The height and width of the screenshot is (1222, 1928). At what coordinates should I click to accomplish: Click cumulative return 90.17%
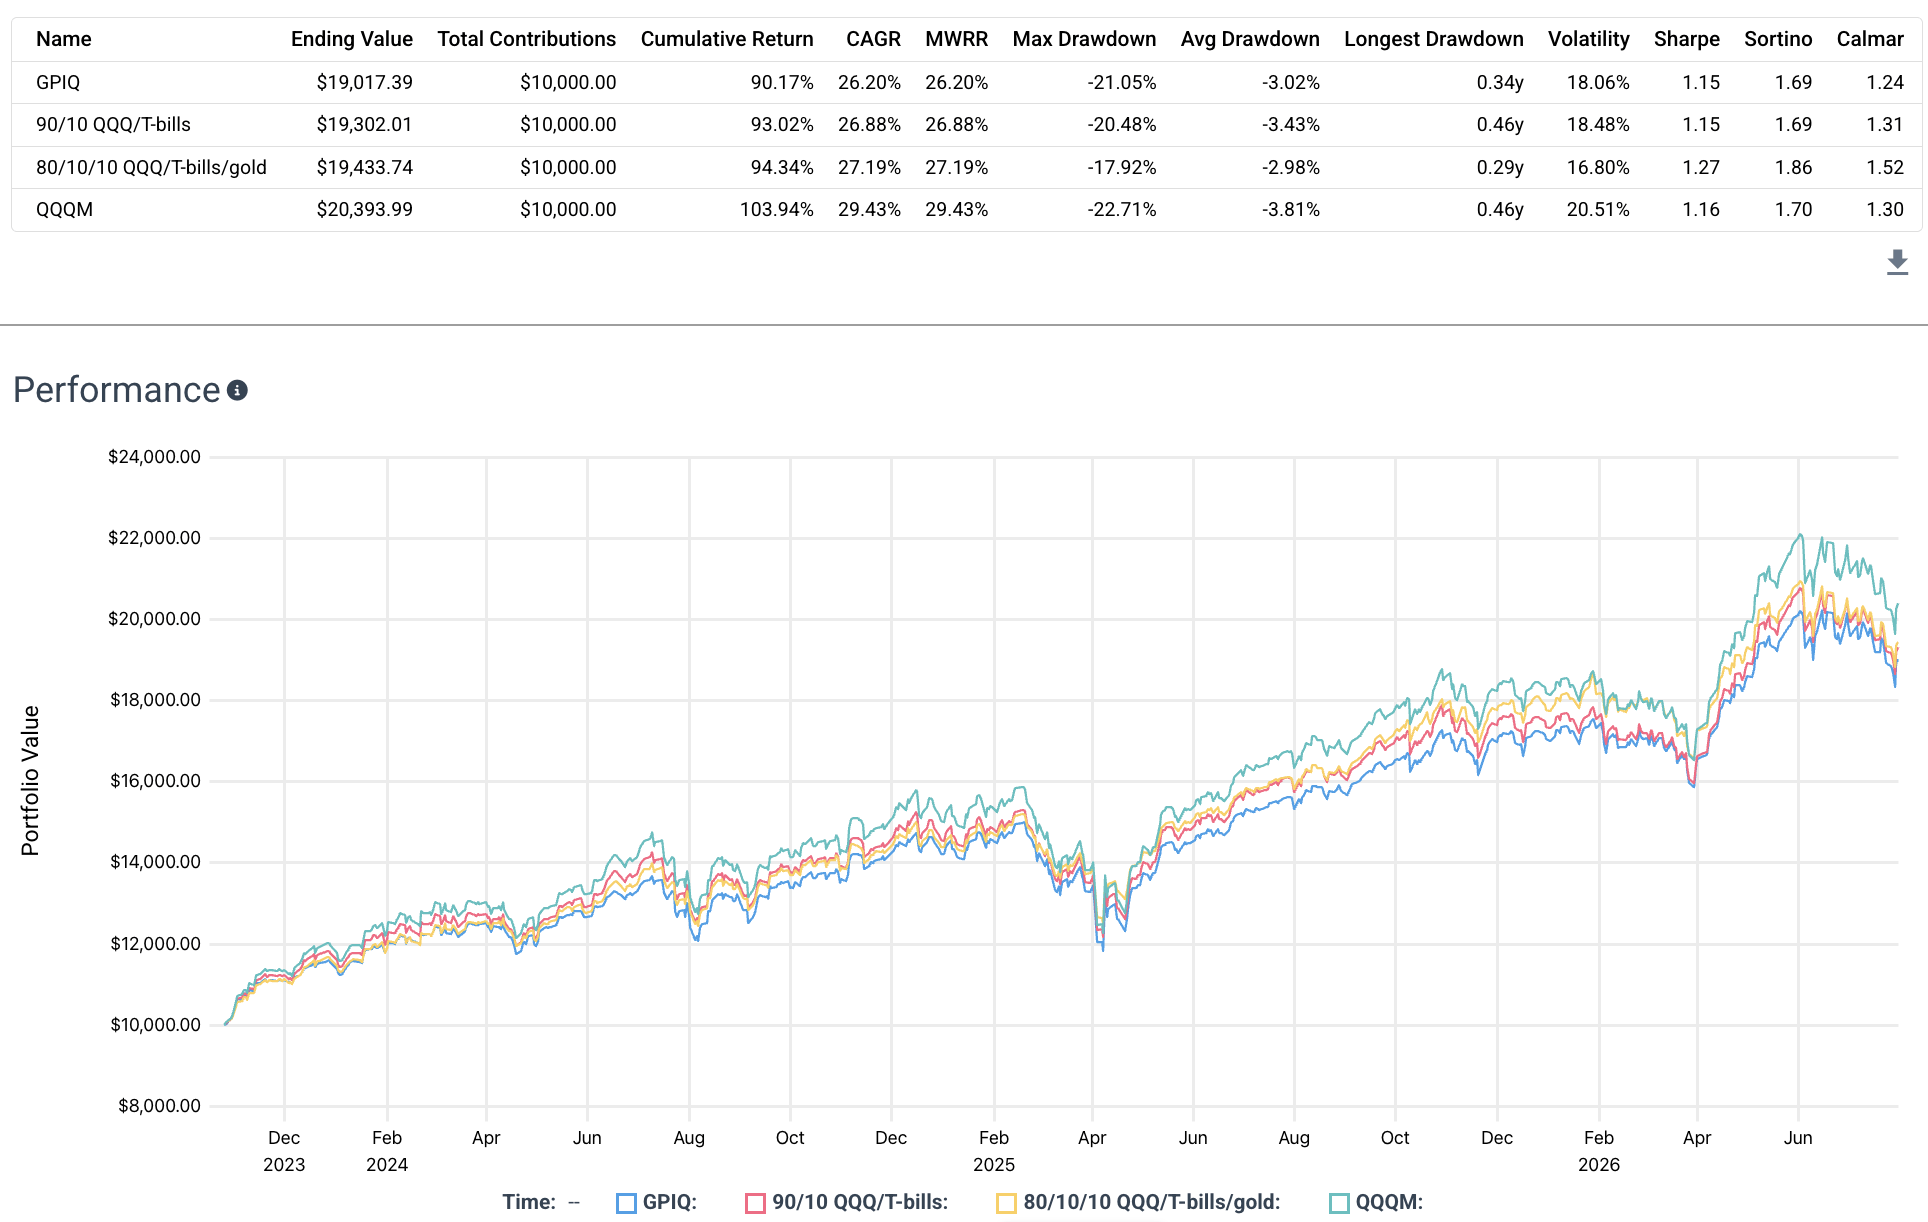[x=782, y=82]
